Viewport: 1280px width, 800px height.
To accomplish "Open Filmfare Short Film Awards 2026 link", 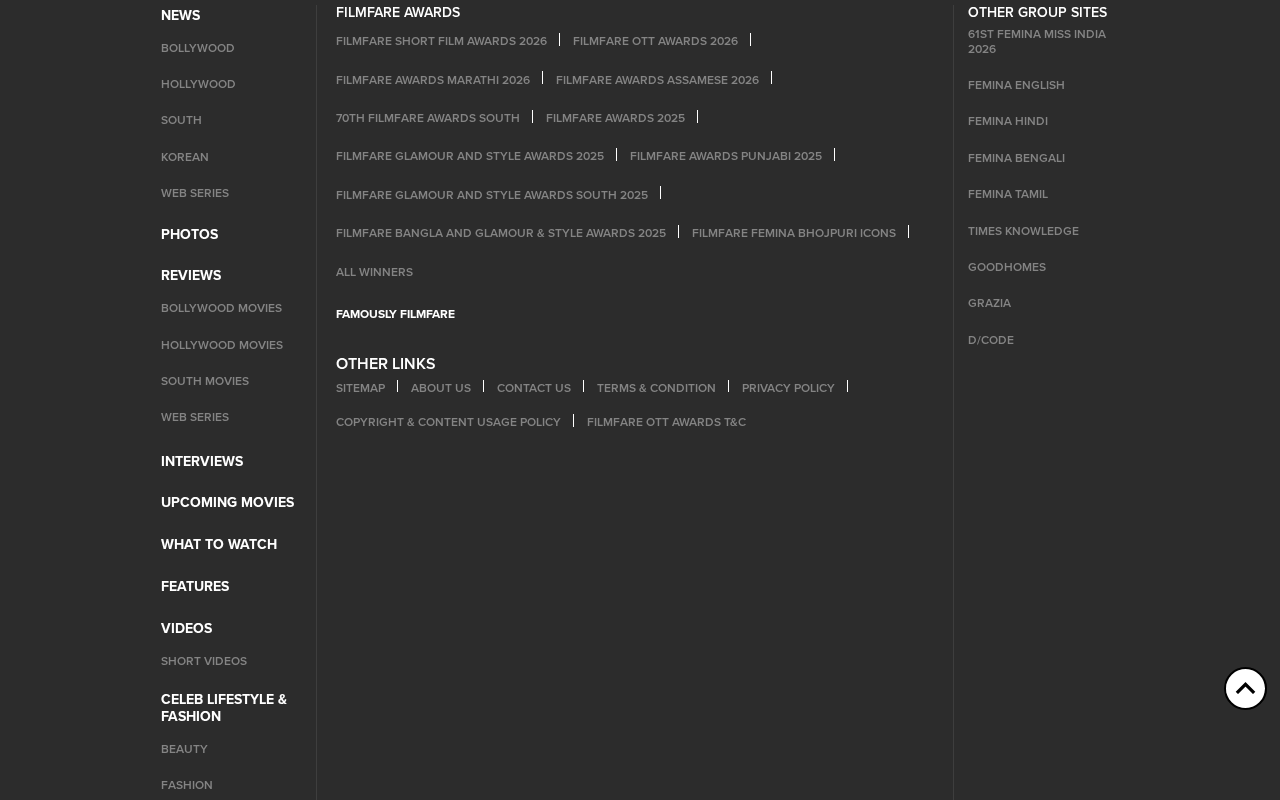I will tap(441, 41).
